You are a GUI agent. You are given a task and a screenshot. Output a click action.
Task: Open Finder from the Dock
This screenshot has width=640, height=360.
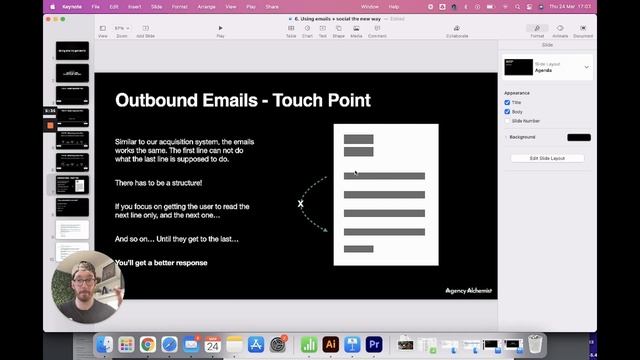coord(105,344)
